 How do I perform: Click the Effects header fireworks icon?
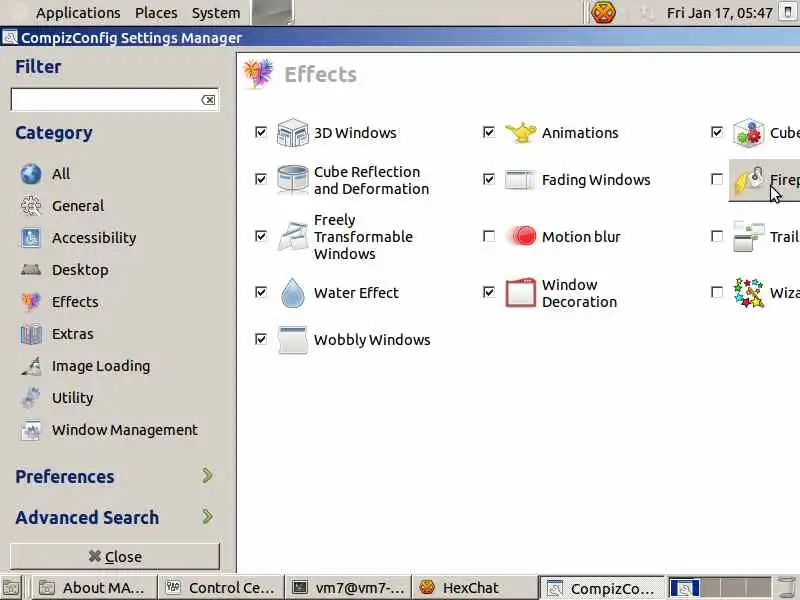(x=258, y=74)
